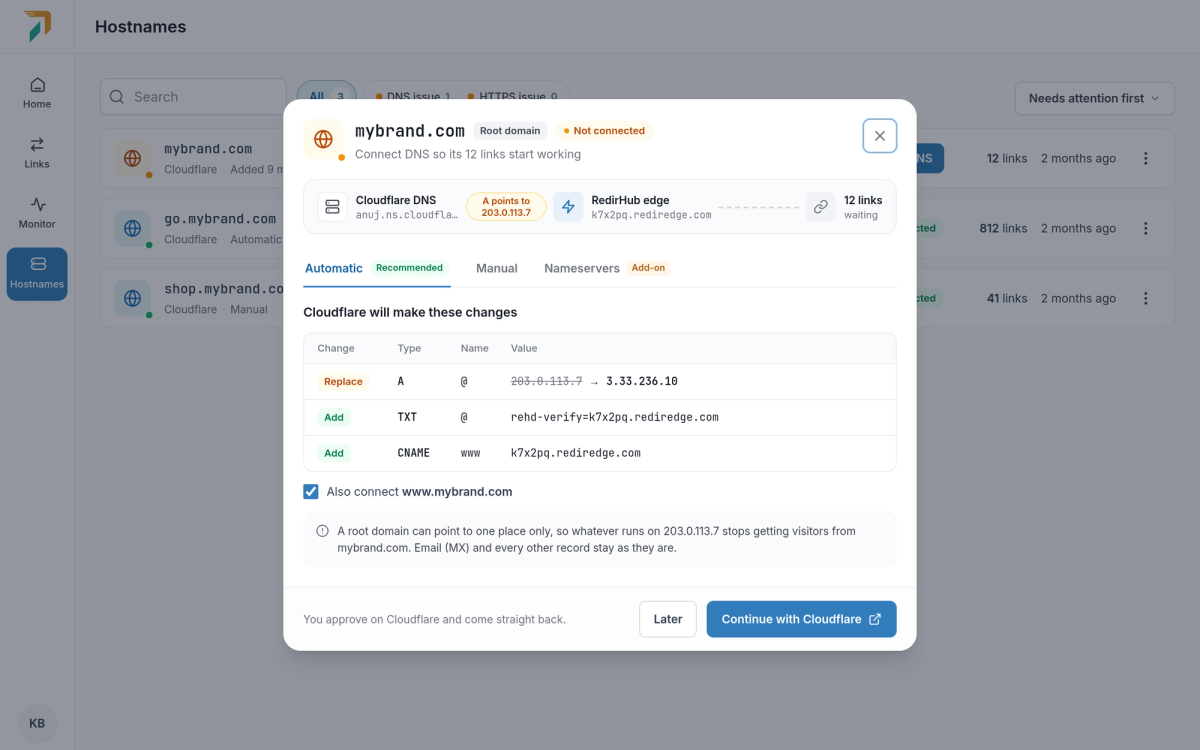The width and height of the screenshot is (1200, 750).
Task: Click the CNAME value k7x2pq.rediredge.com
Action: (x=576, y=454)
